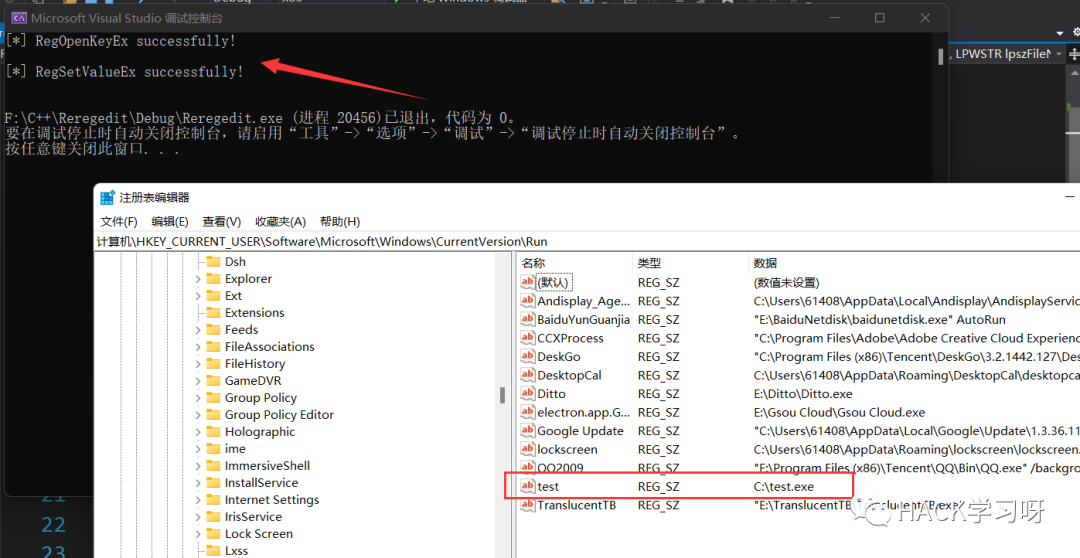Click the registry path address bar

(x=587, y=241)
